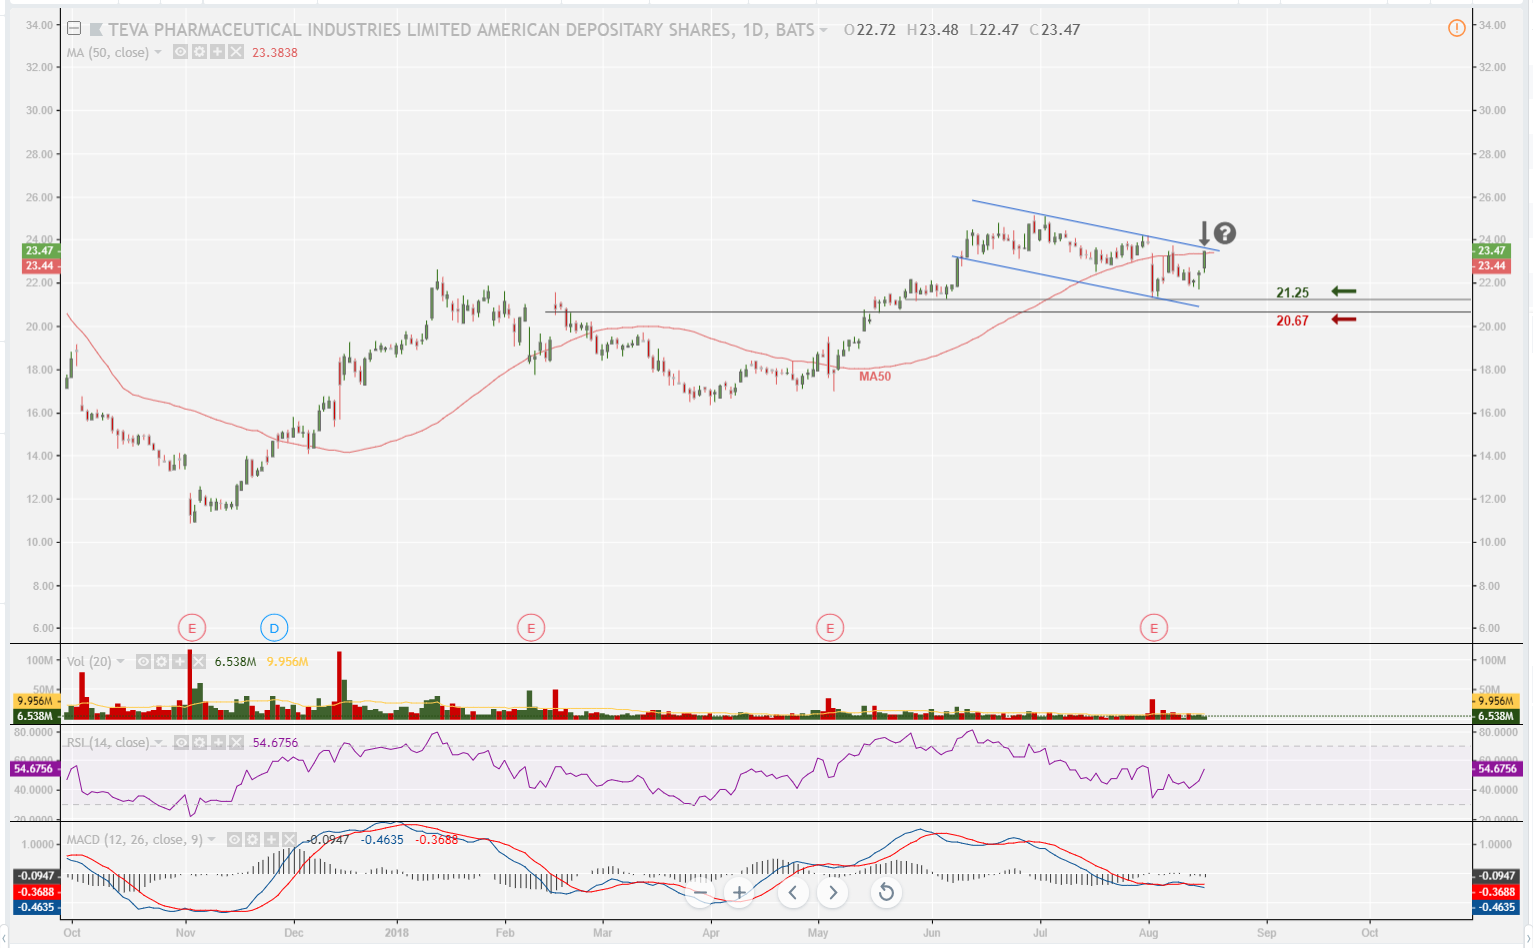
Task: Open the Vol (20) settings gear
Action: [161, 661]
